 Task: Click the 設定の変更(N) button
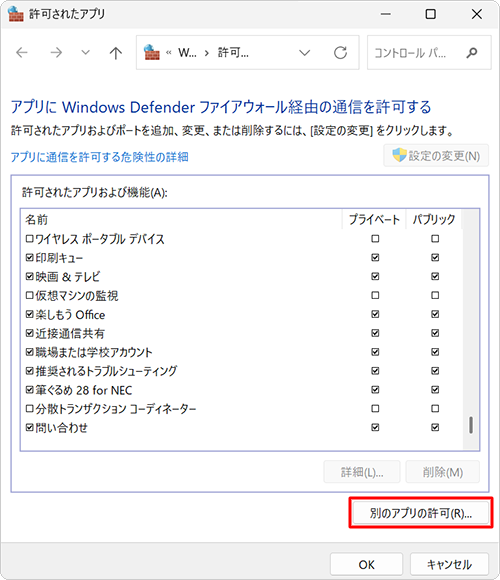click(436, 156)
